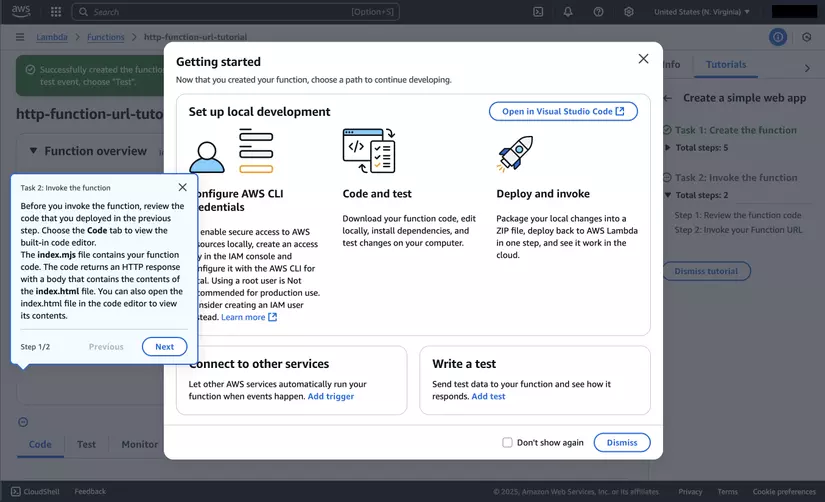Click Feedback in the footer
The image size is (825, 502).
coord(90,491)
